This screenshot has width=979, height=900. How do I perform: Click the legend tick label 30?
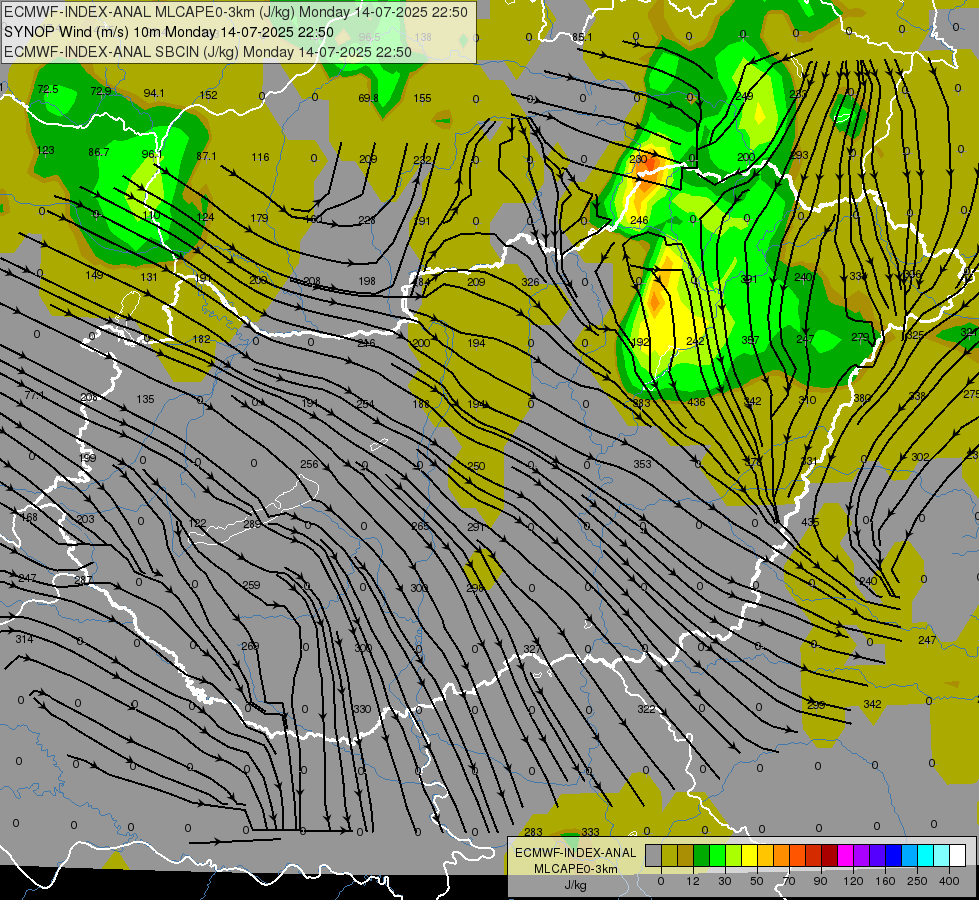[x=724, y=881]
